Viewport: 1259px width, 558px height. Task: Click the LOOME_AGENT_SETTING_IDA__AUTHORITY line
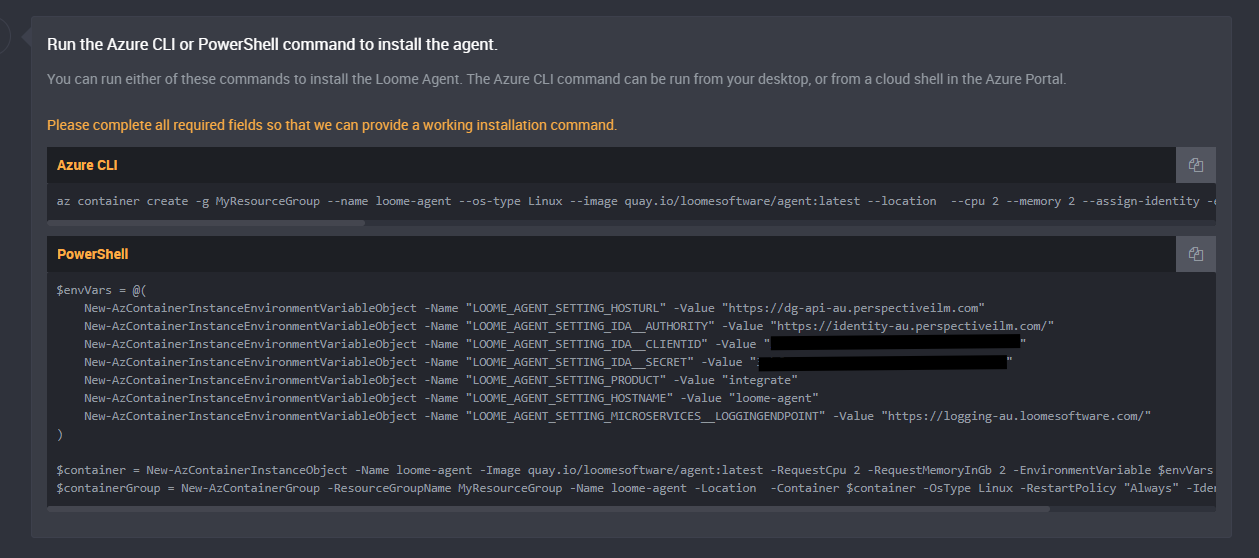click(570, 326)
